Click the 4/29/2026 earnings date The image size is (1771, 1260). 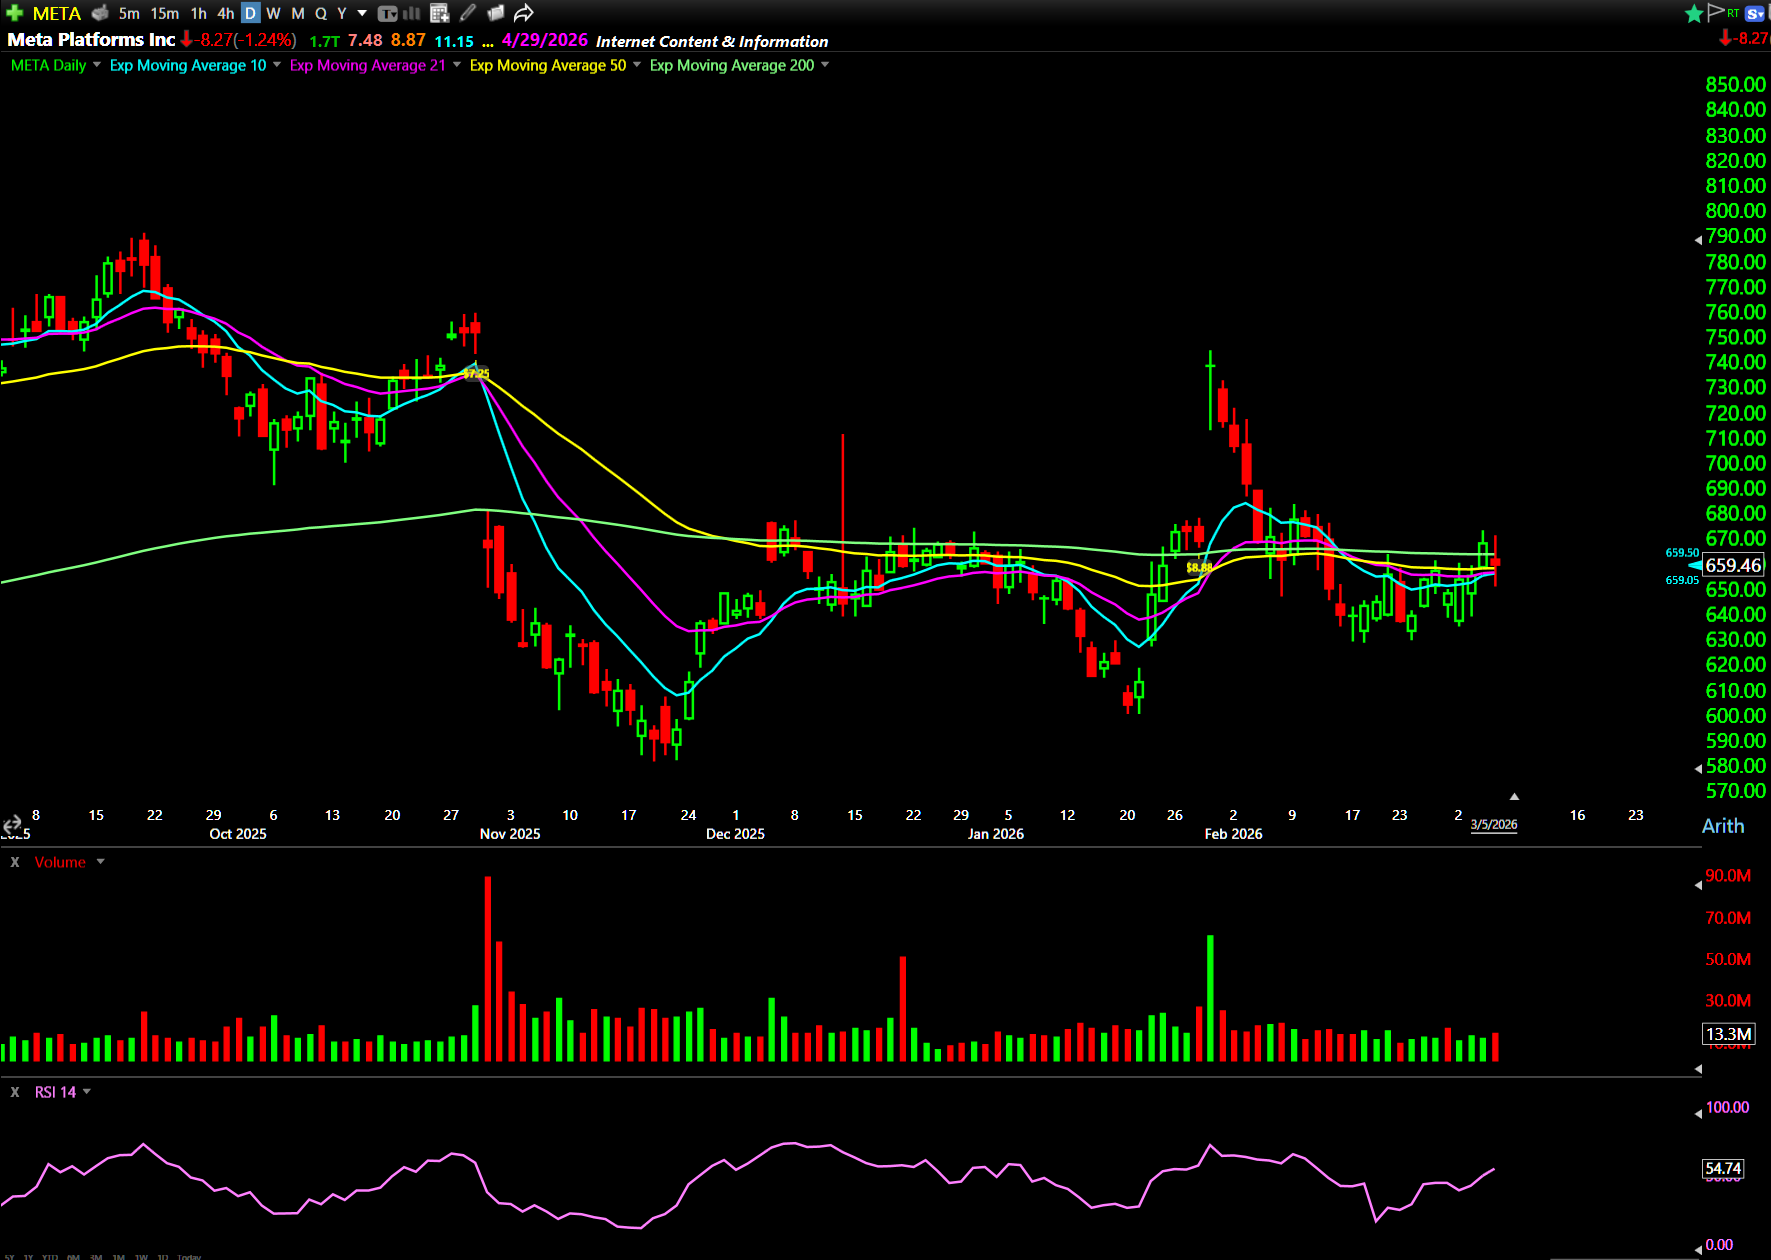click(544, 40)
